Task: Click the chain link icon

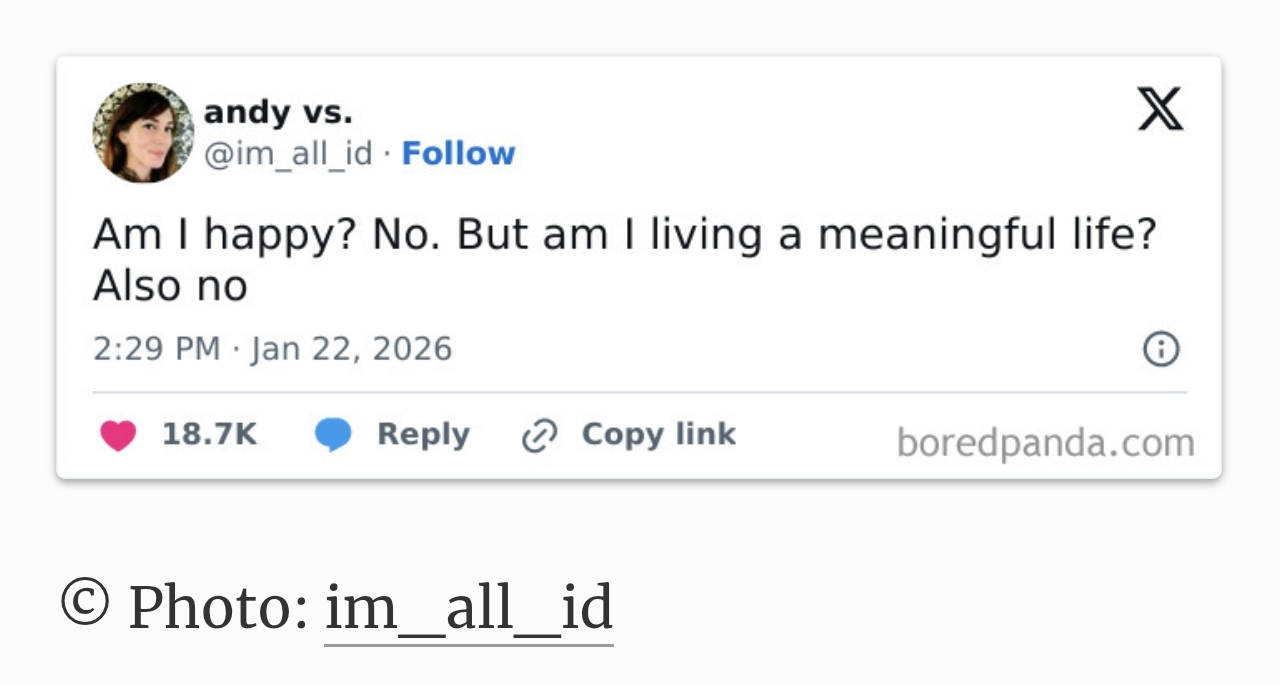Action: coord(539,436)
